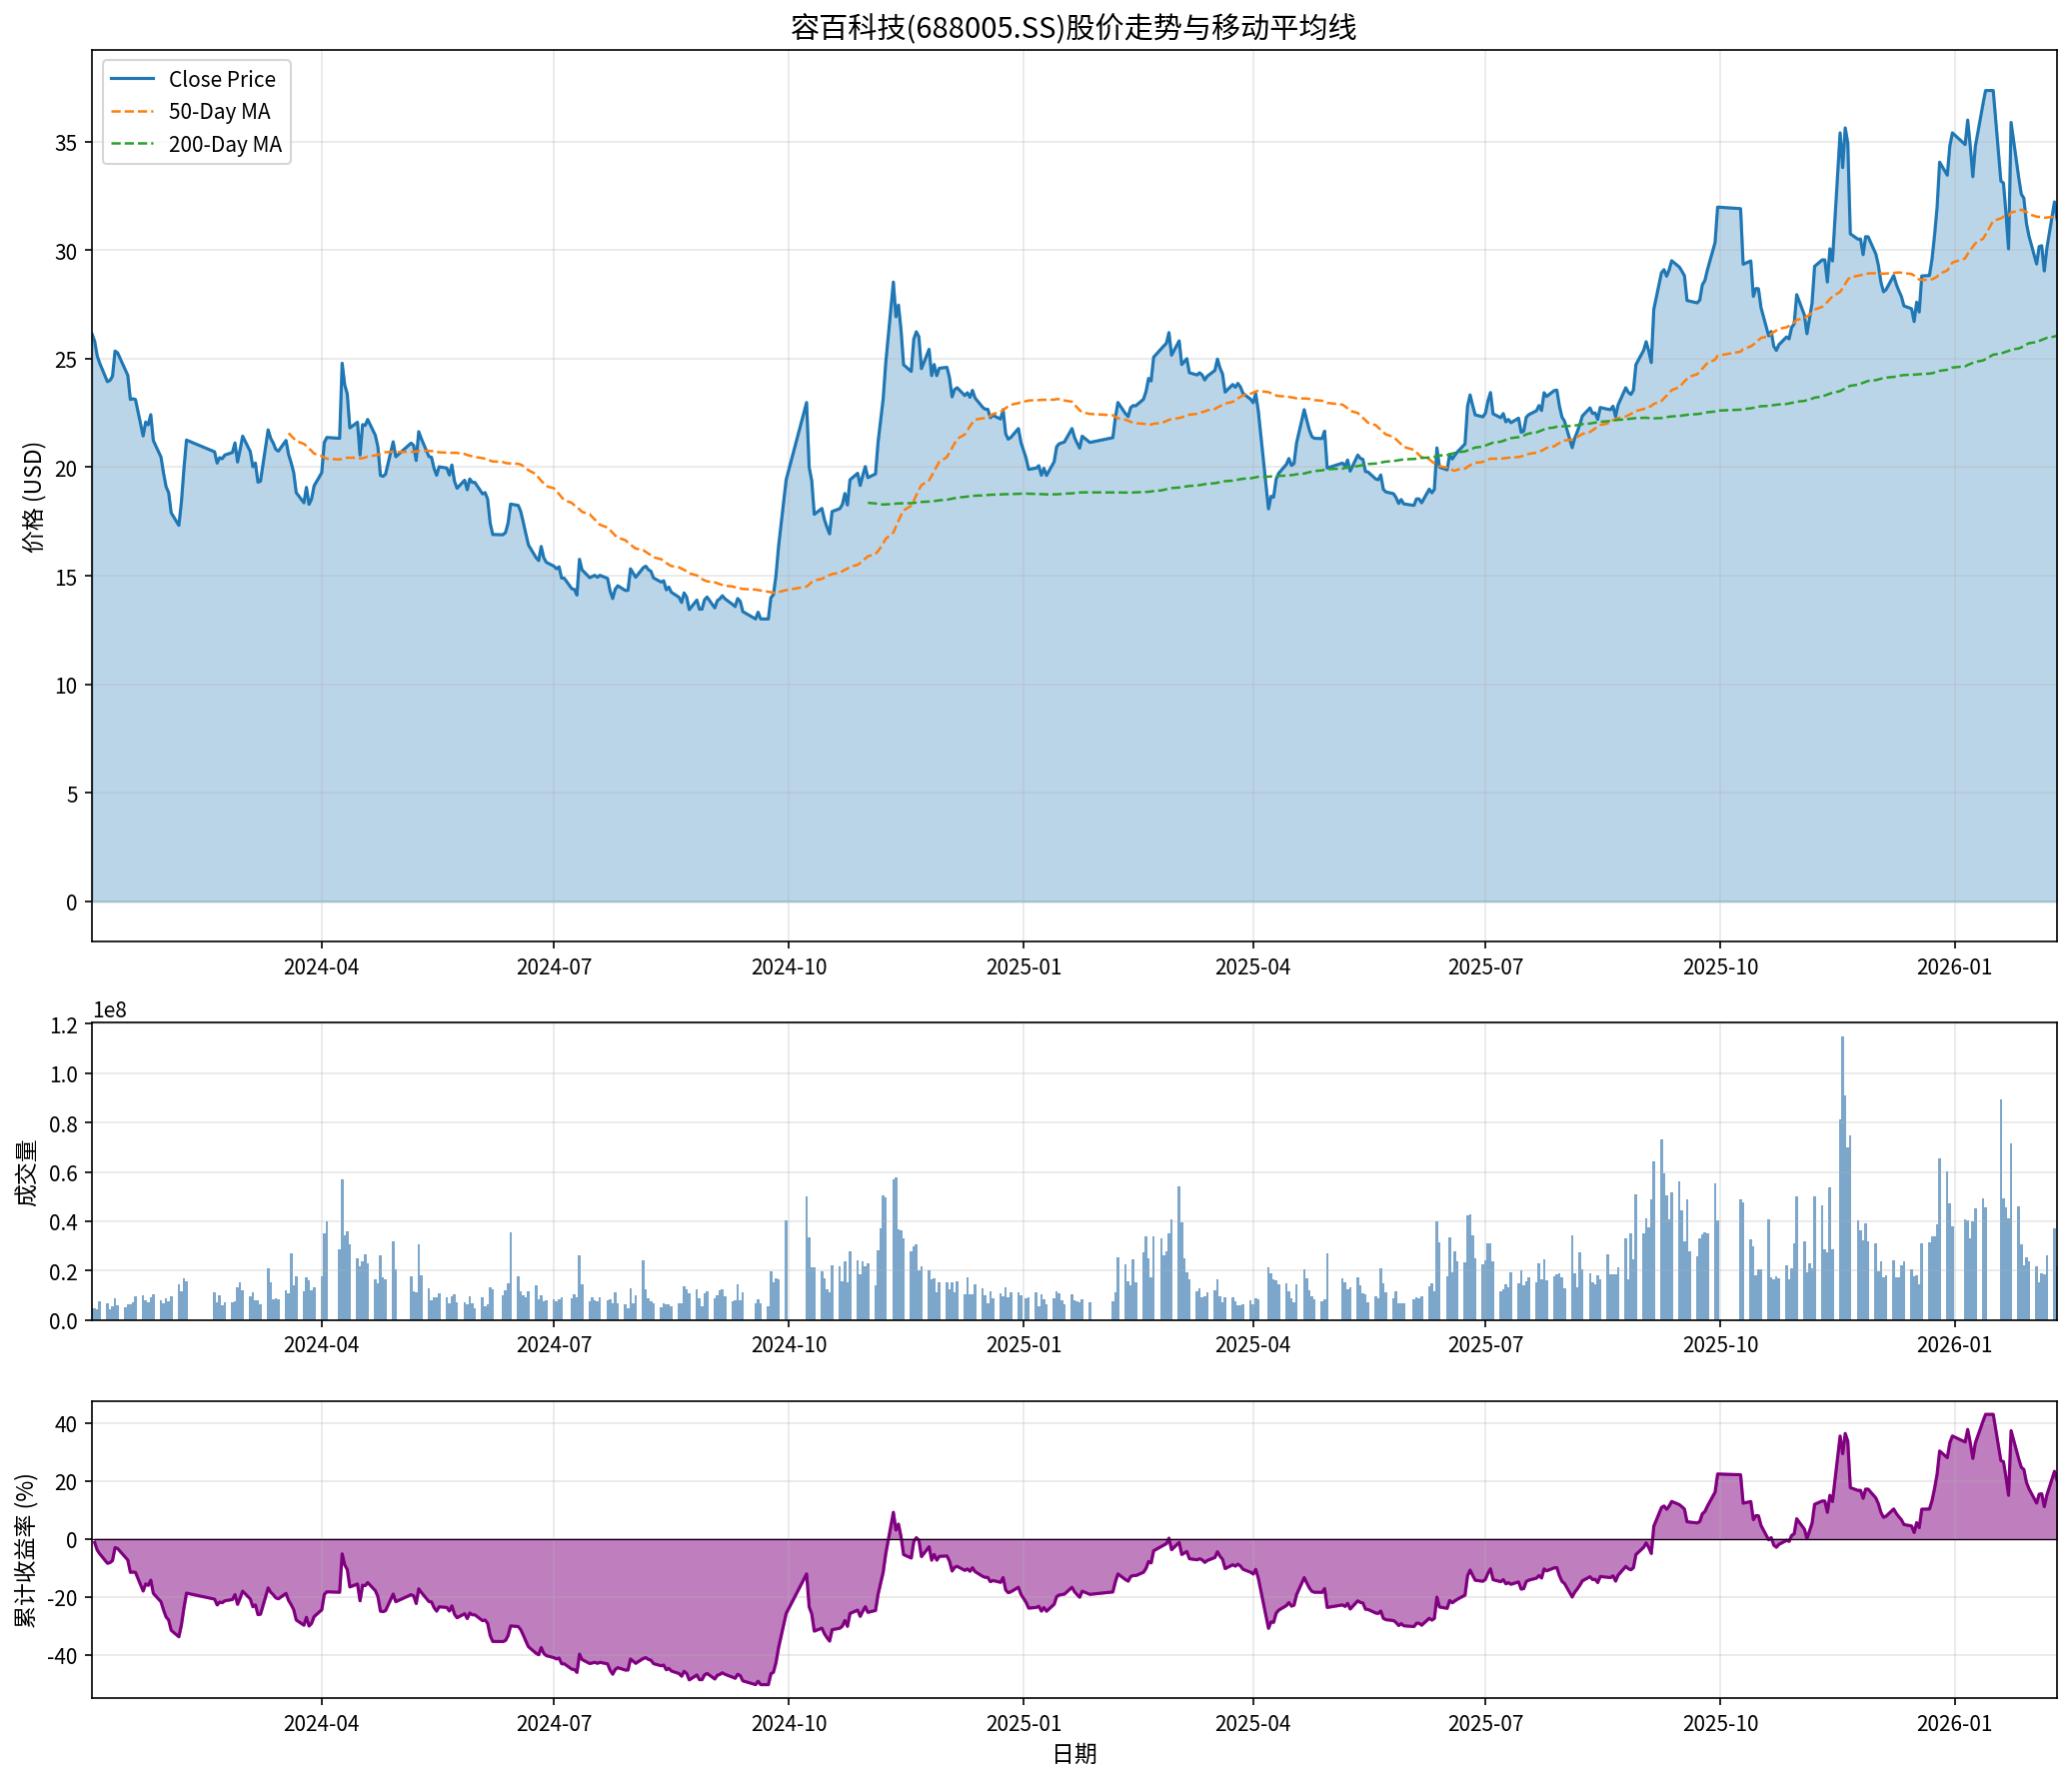This screenshot has height=1781, width=2072.
Task: Click the 1e8 volume scale label
Action: pos(109,1010)
